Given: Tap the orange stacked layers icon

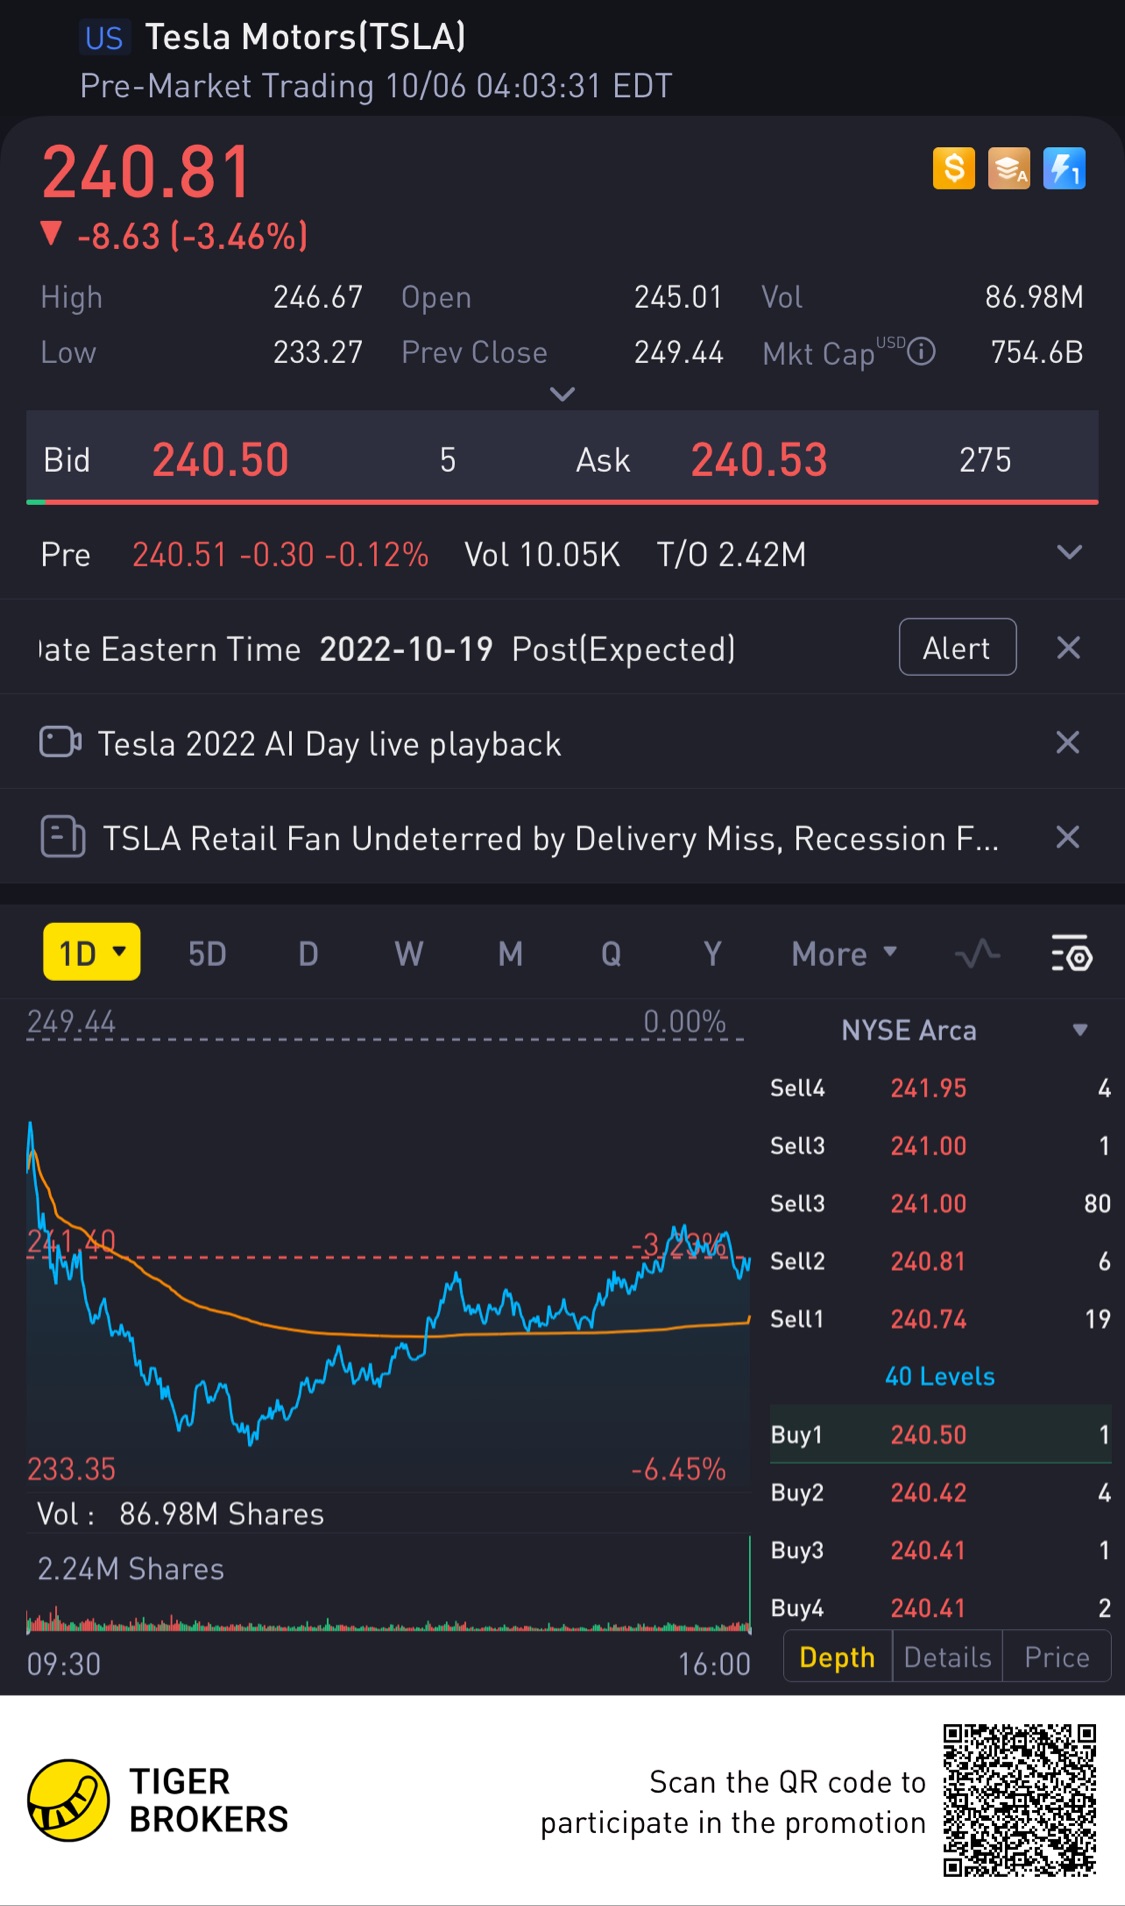Looking at the screenshot, I should click(1009, 168).
